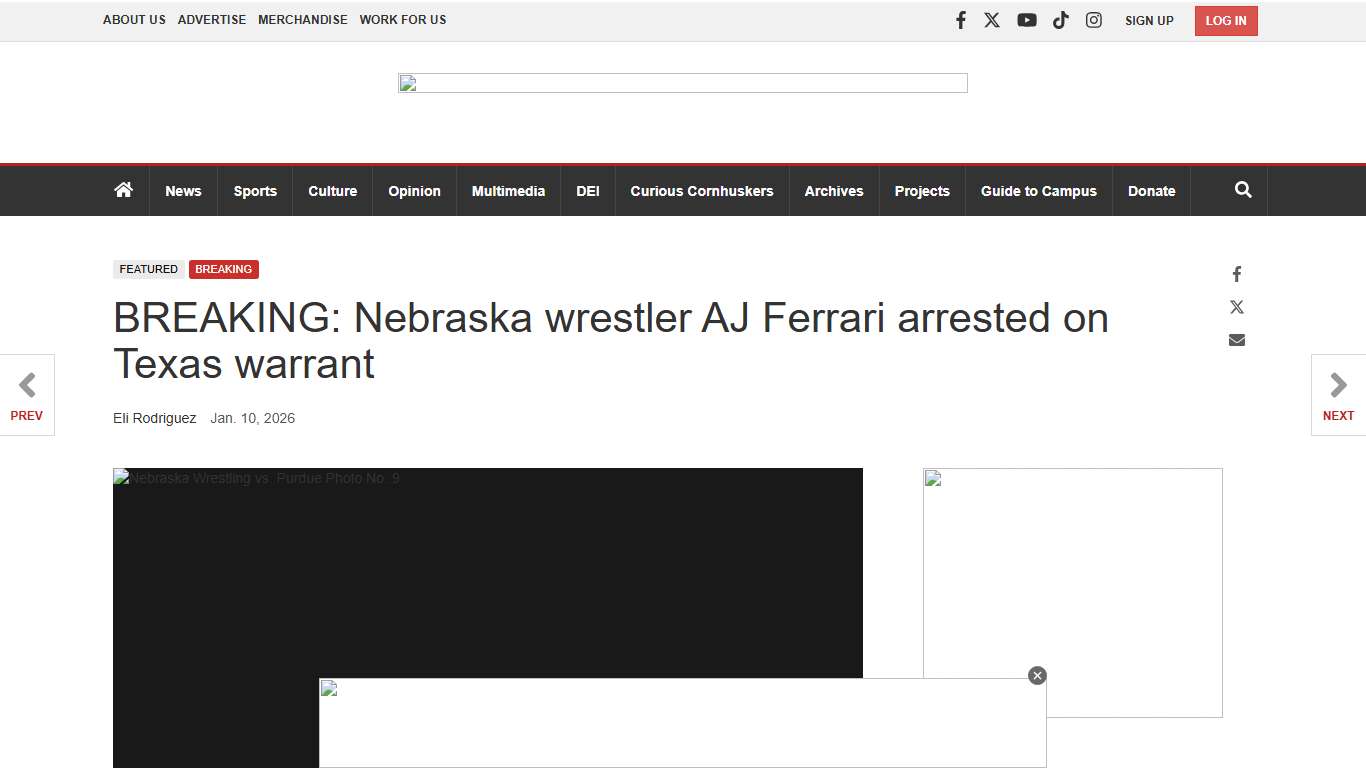Navigate to the next article with NEXT arrow

1338,395
